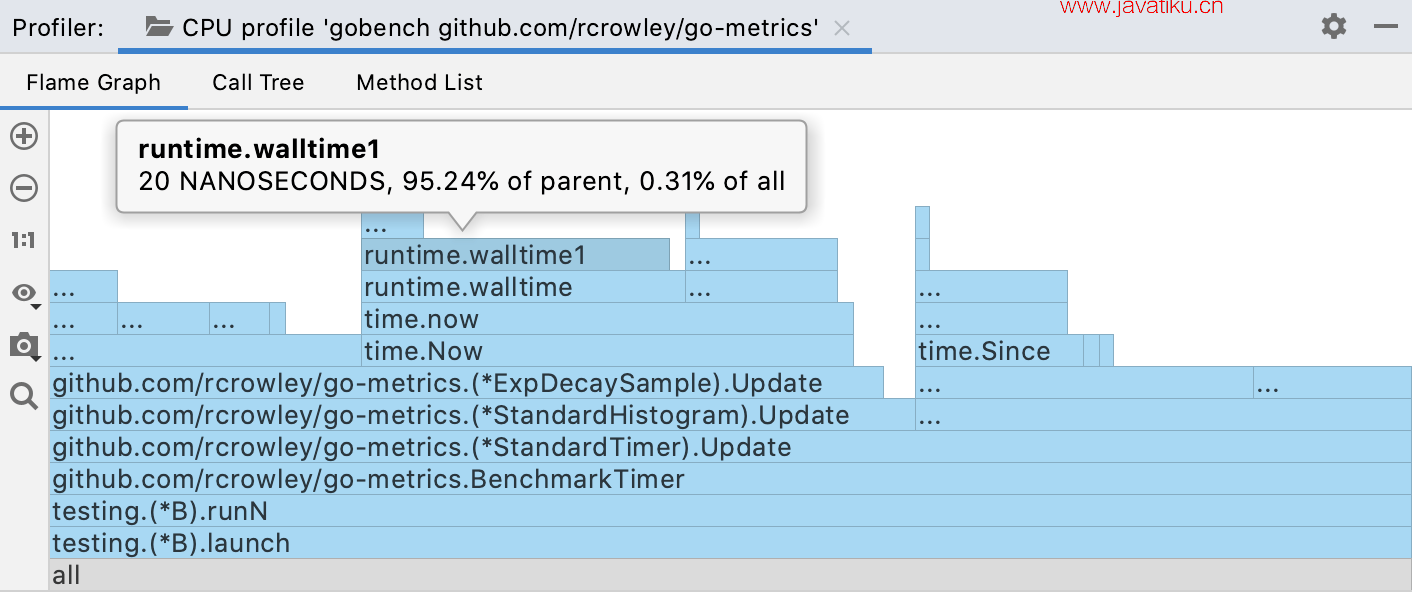Click the gray 'all' root frame

click(730, 575)
